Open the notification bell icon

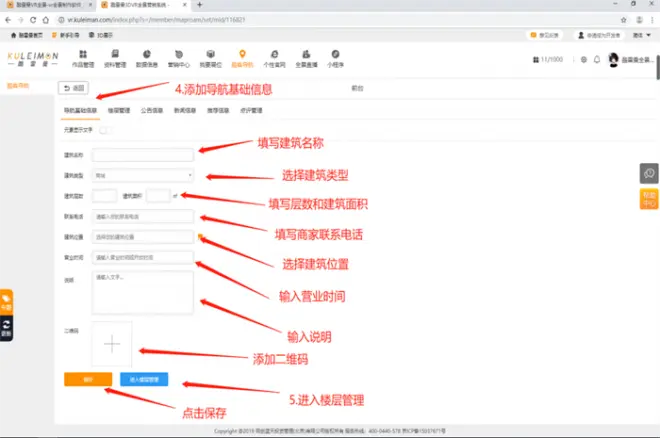tap(597, 60)
